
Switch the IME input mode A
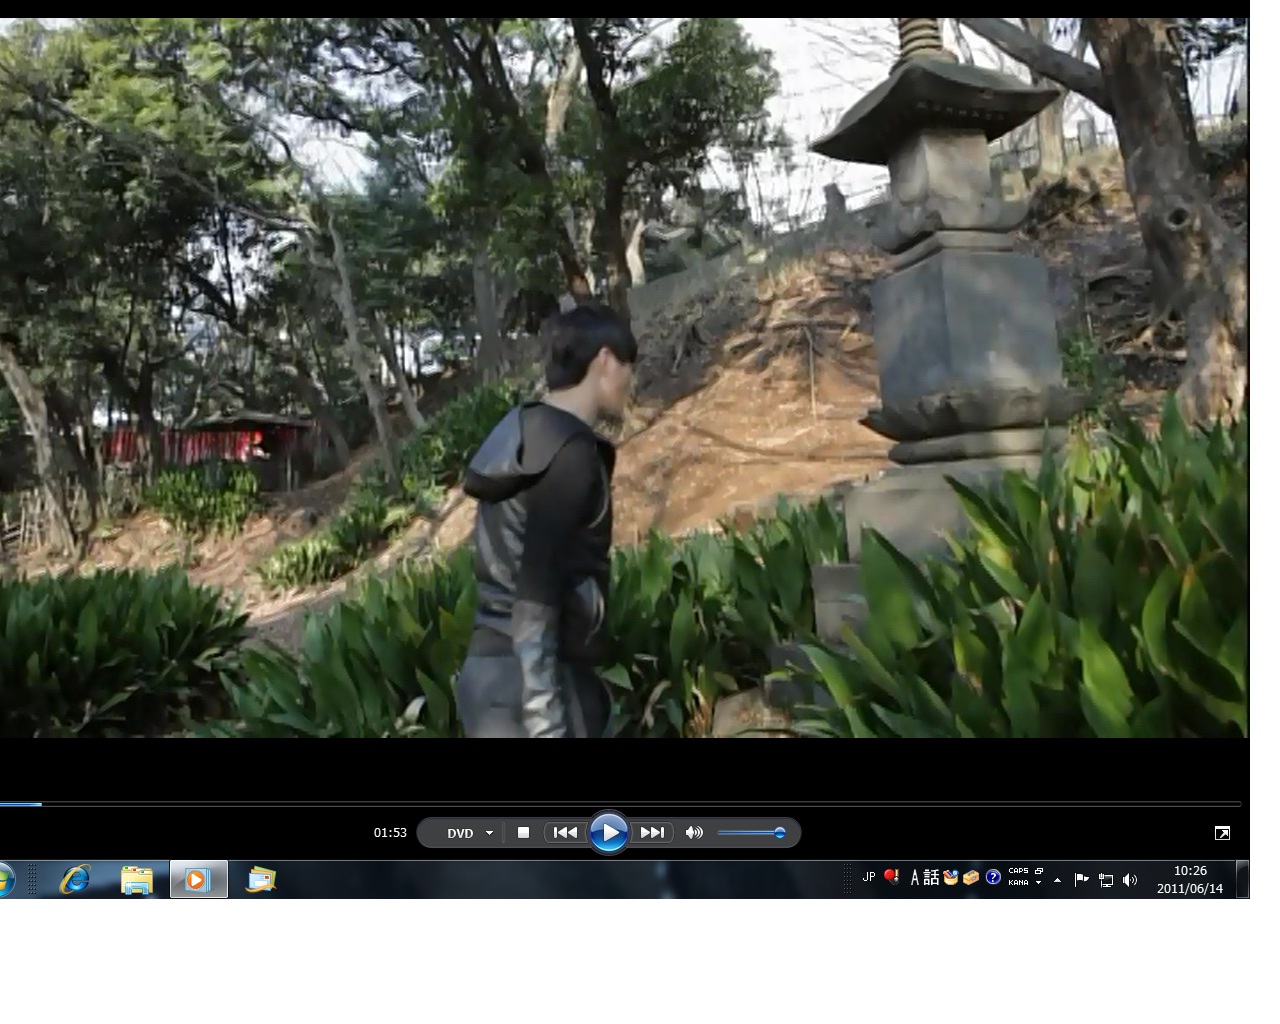click(x=914, y=878)
